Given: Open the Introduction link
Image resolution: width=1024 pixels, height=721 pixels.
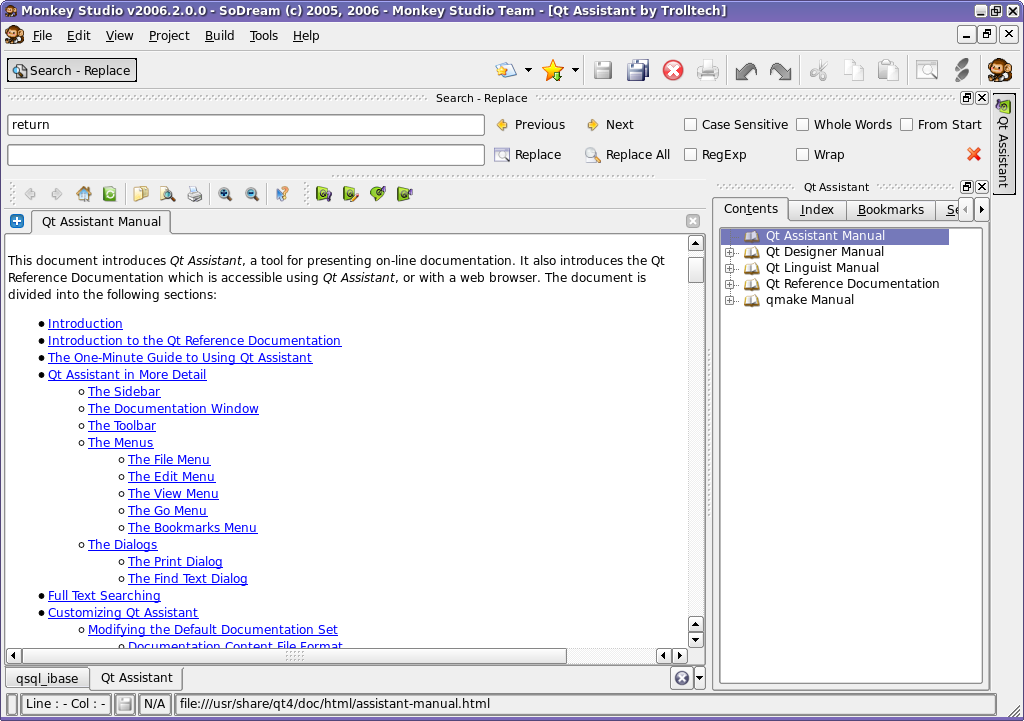Looking at the screenshot, I should click(x=85, y=323).
